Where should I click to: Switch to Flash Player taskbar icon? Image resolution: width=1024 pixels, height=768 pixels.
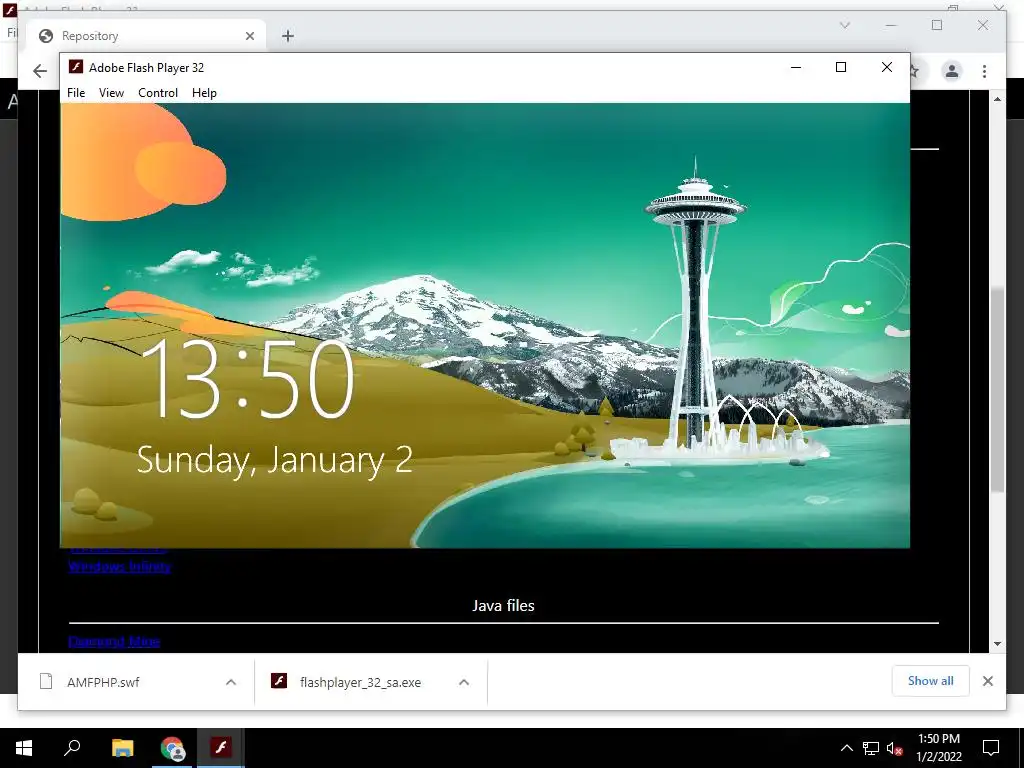pyautogui.click(x=221, y=748)
